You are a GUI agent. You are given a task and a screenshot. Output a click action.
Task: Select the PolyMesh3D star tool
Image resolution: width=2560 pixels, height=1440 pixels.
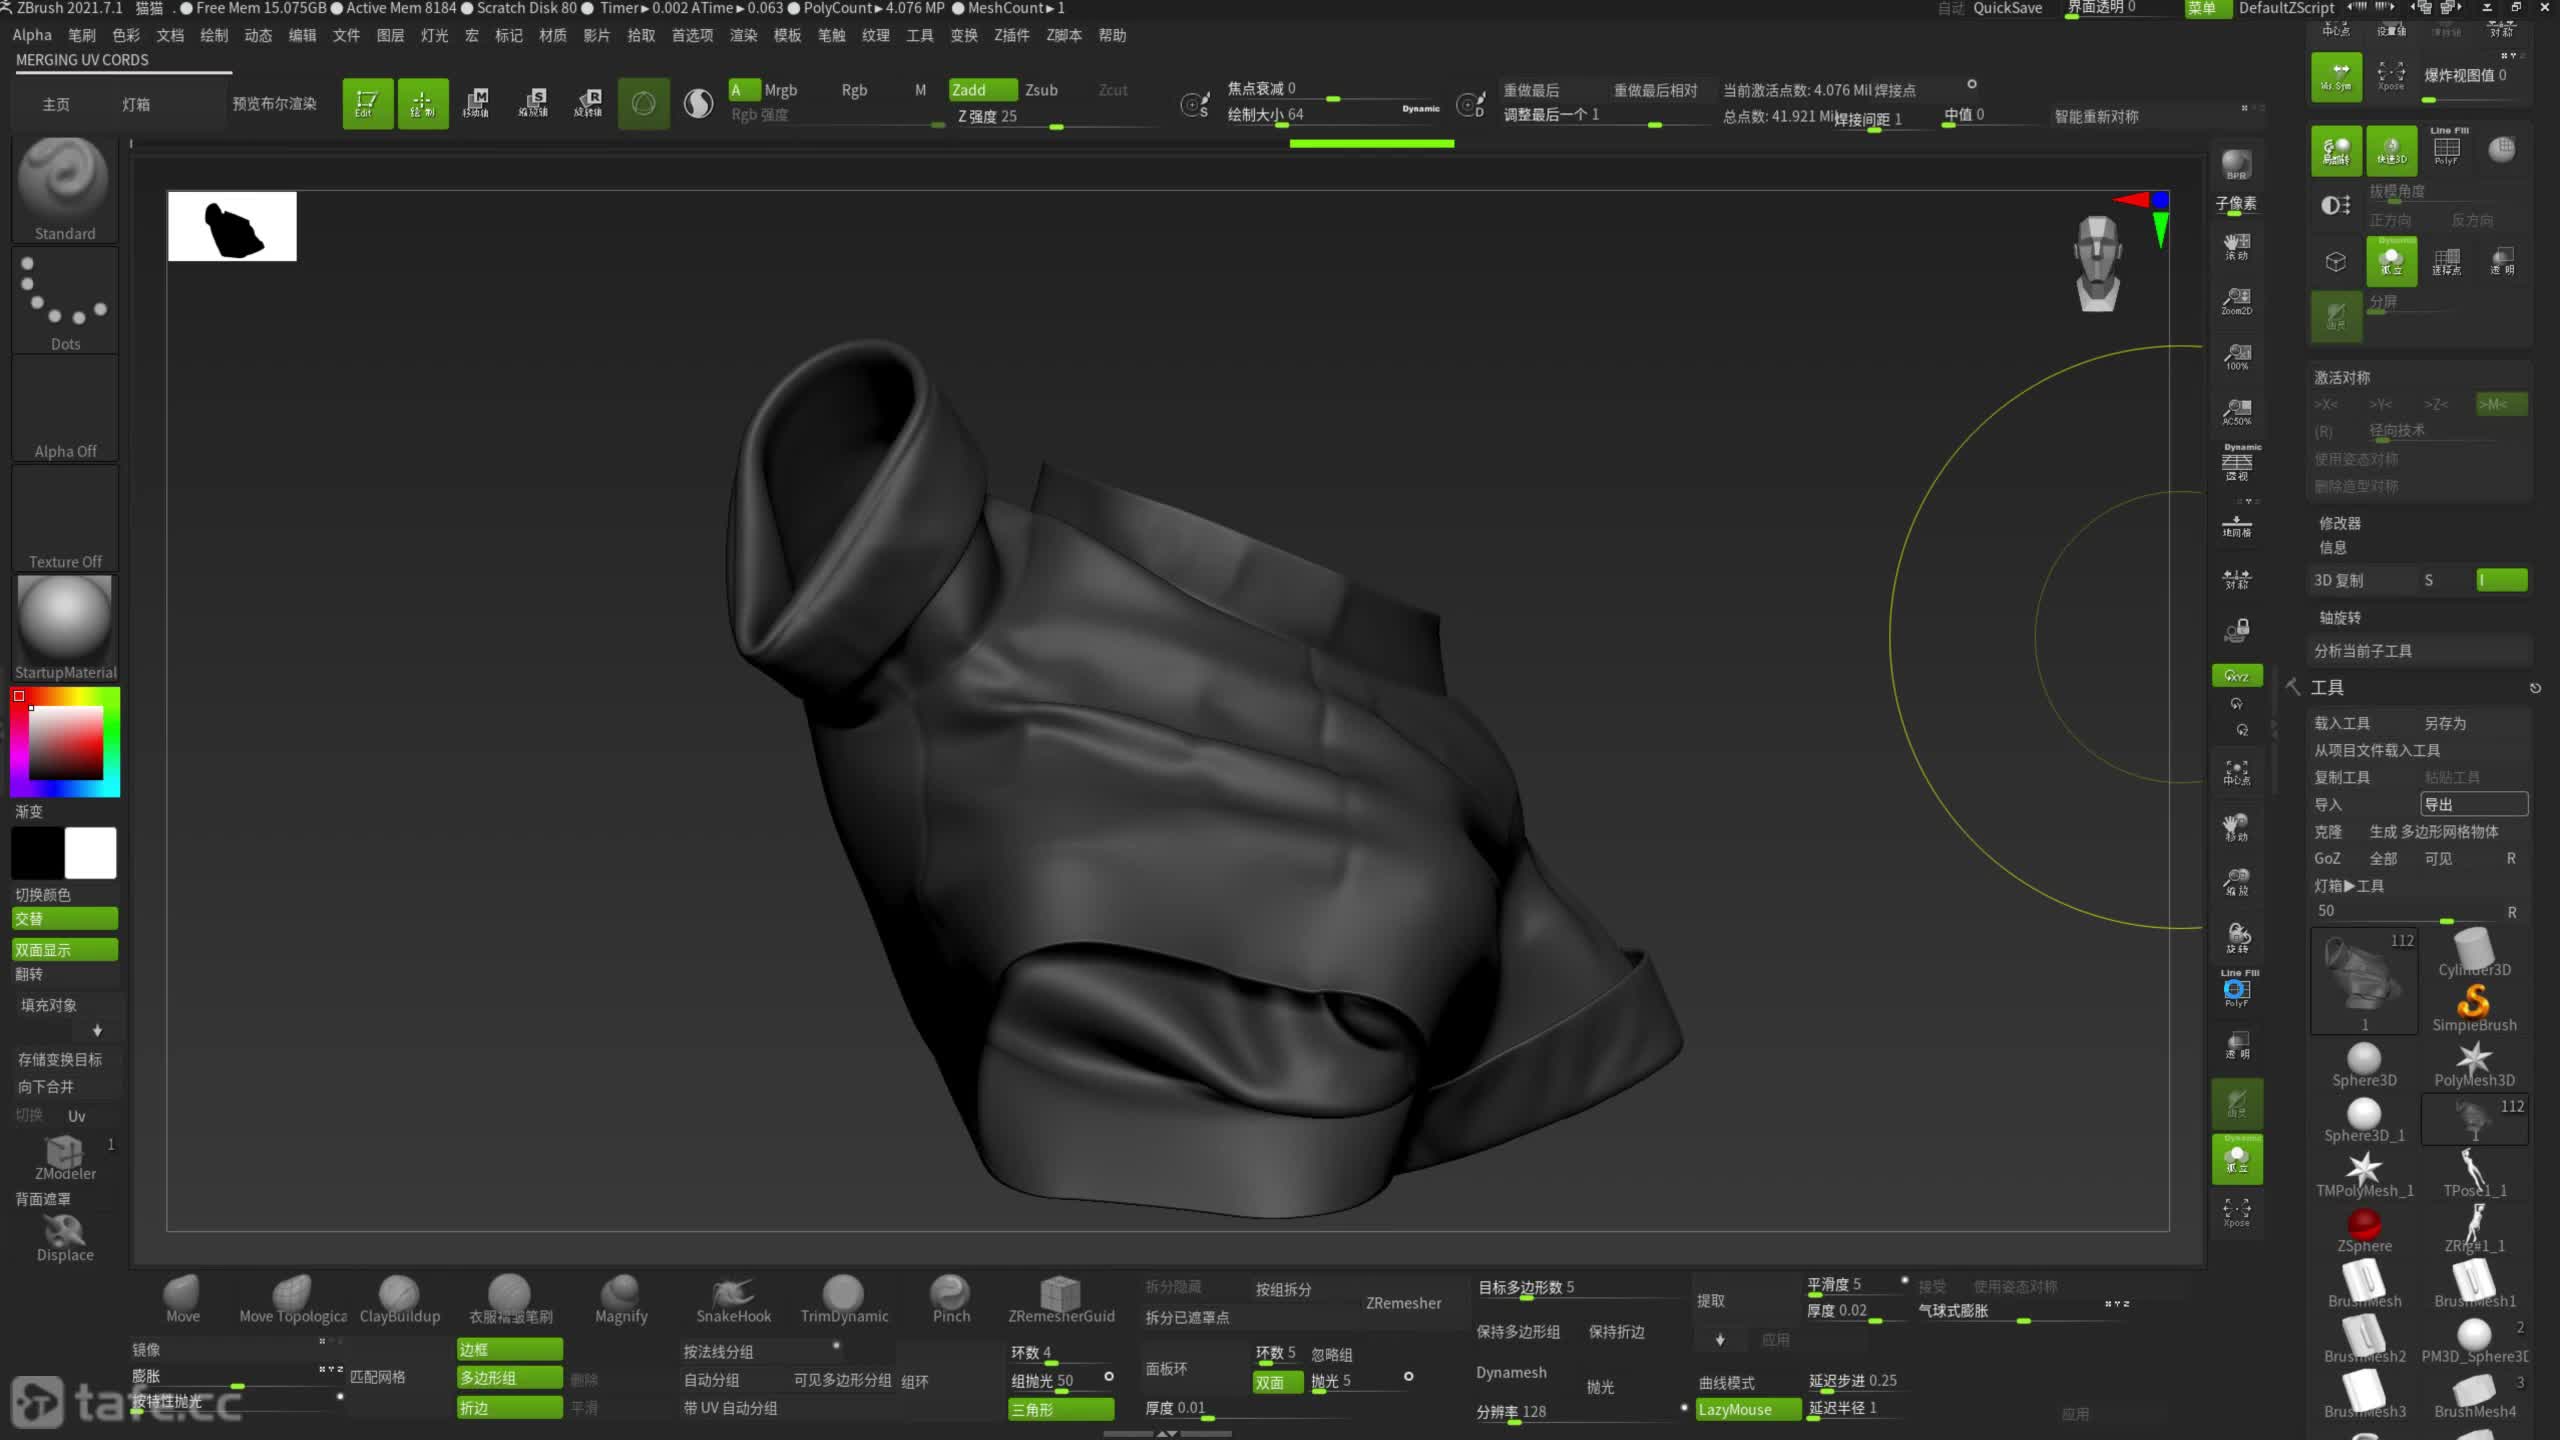[2474, 1064]
